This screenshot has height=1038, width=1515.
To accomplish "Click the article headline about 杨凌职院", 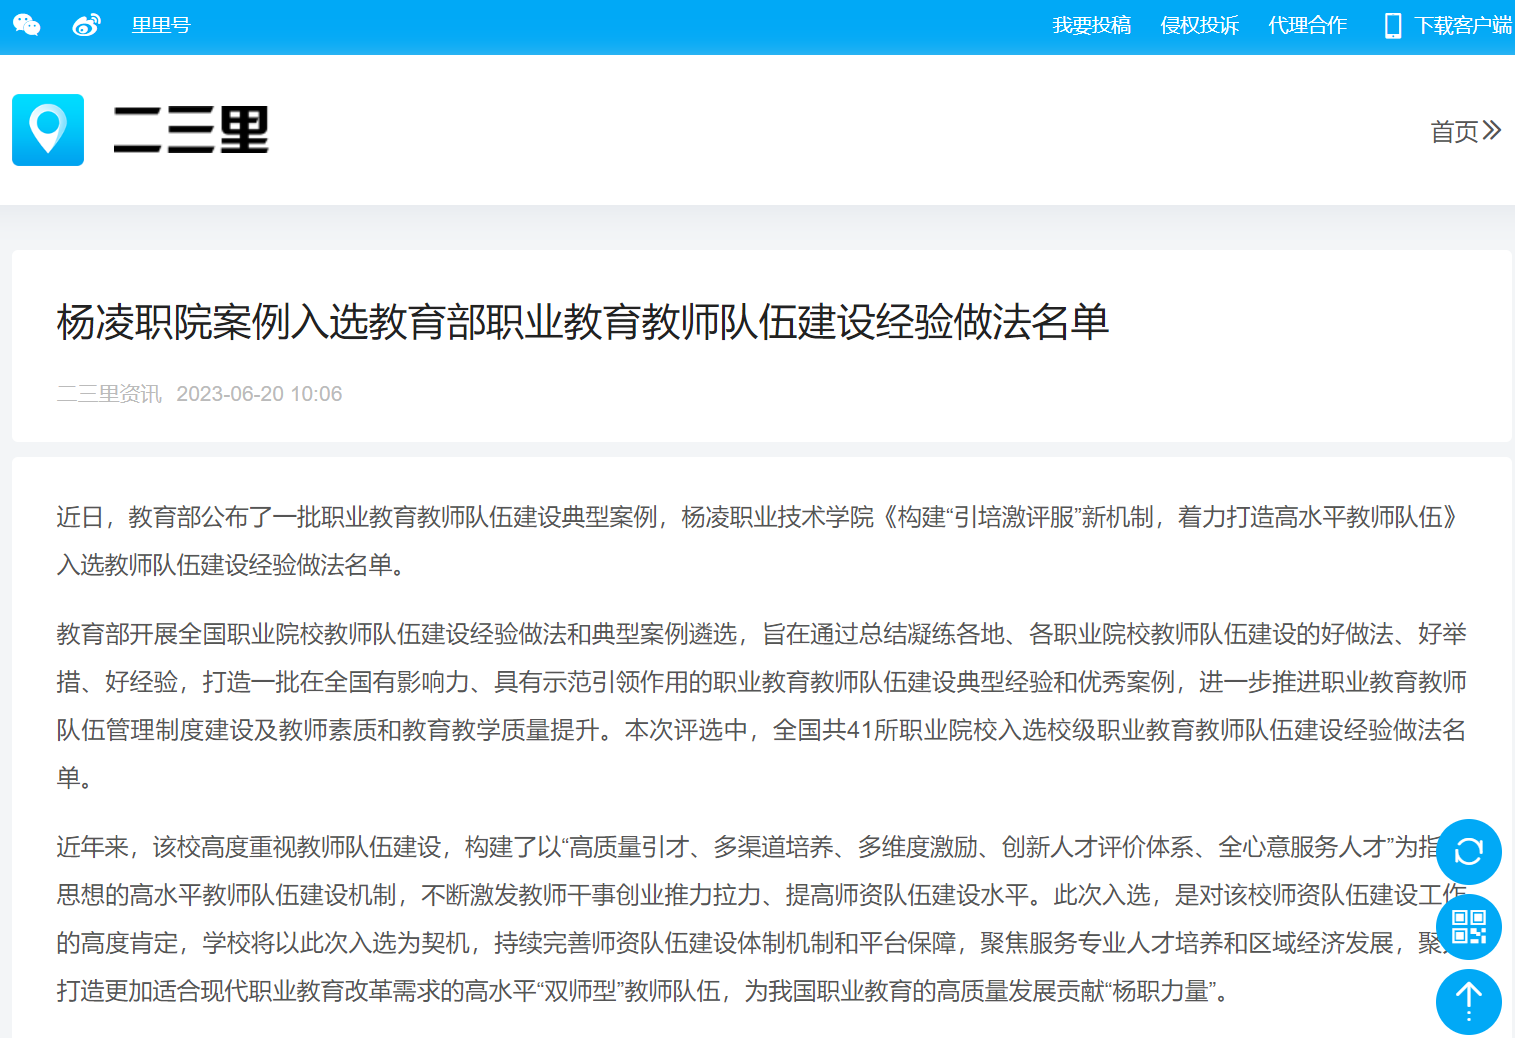I will [x=582, y=322].
